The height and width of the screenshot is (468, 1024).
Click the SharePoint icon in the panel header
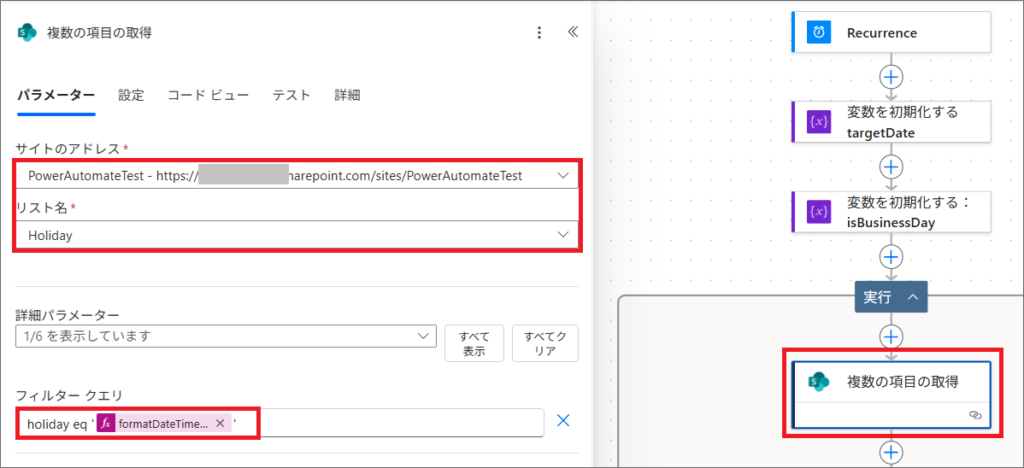tap(27, 32)
